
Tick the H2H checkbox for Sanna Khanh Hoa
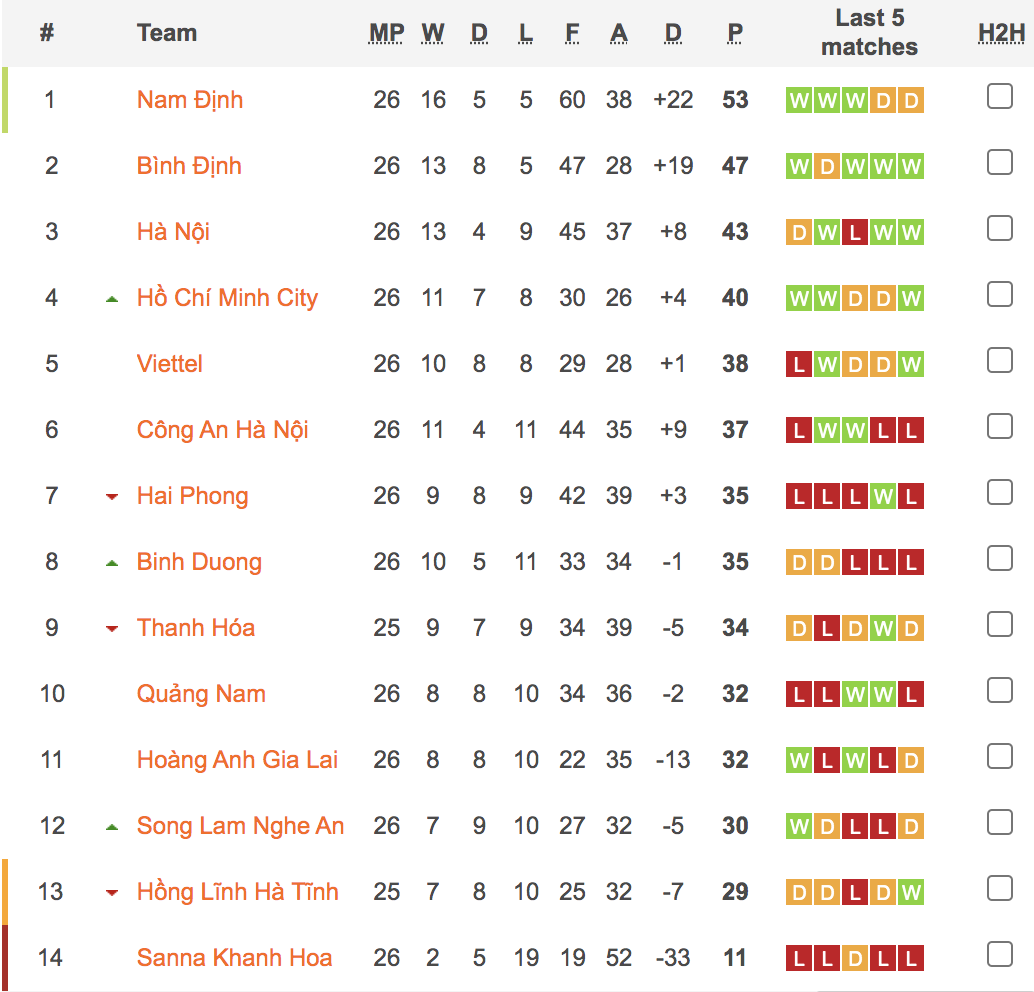pyautogui.click(x=999, y=954)
